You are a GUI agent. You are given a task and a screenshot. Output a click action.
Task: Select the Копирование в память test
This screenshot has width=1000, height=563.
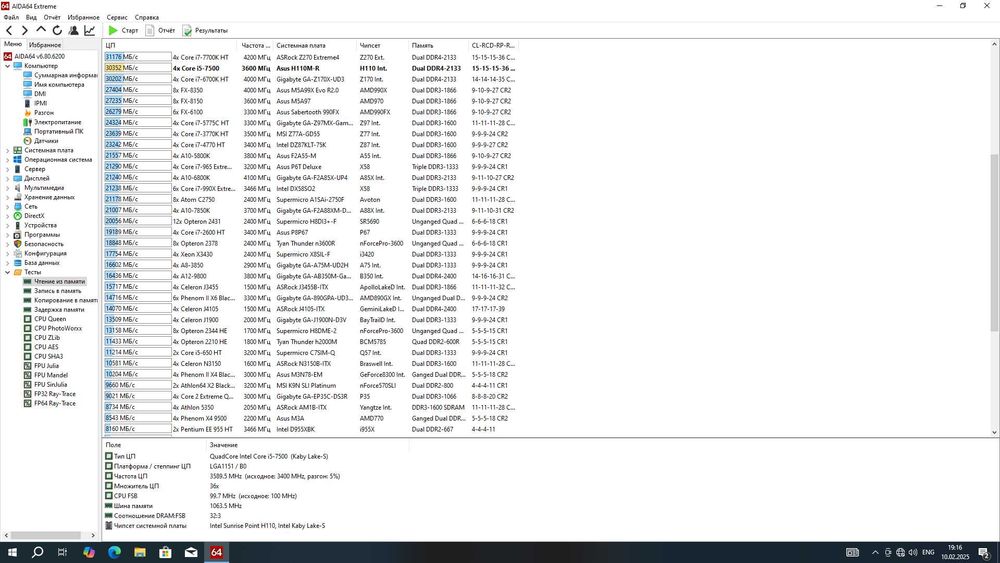point(65,300)
